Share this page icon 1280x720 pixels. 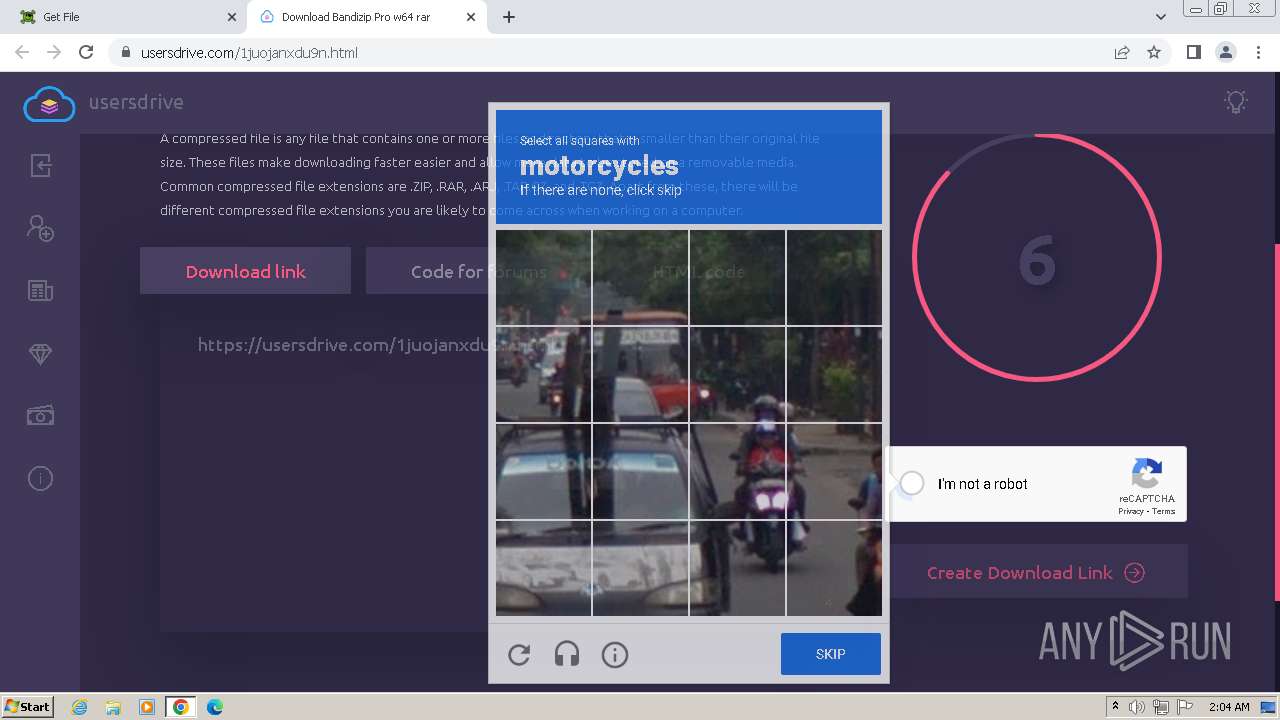tap(1122, 52)
